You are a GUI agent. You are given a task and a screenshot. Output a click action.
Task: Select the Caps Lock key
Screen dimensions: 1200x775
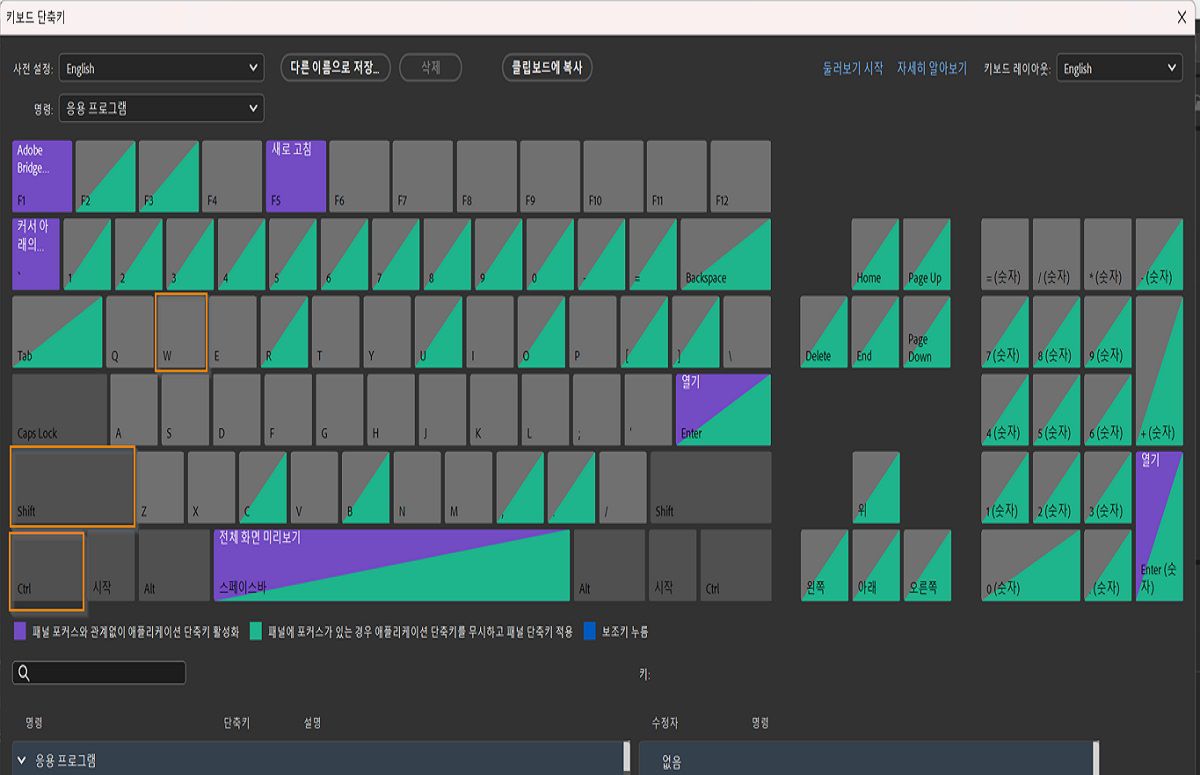click(x=59, y=410)
